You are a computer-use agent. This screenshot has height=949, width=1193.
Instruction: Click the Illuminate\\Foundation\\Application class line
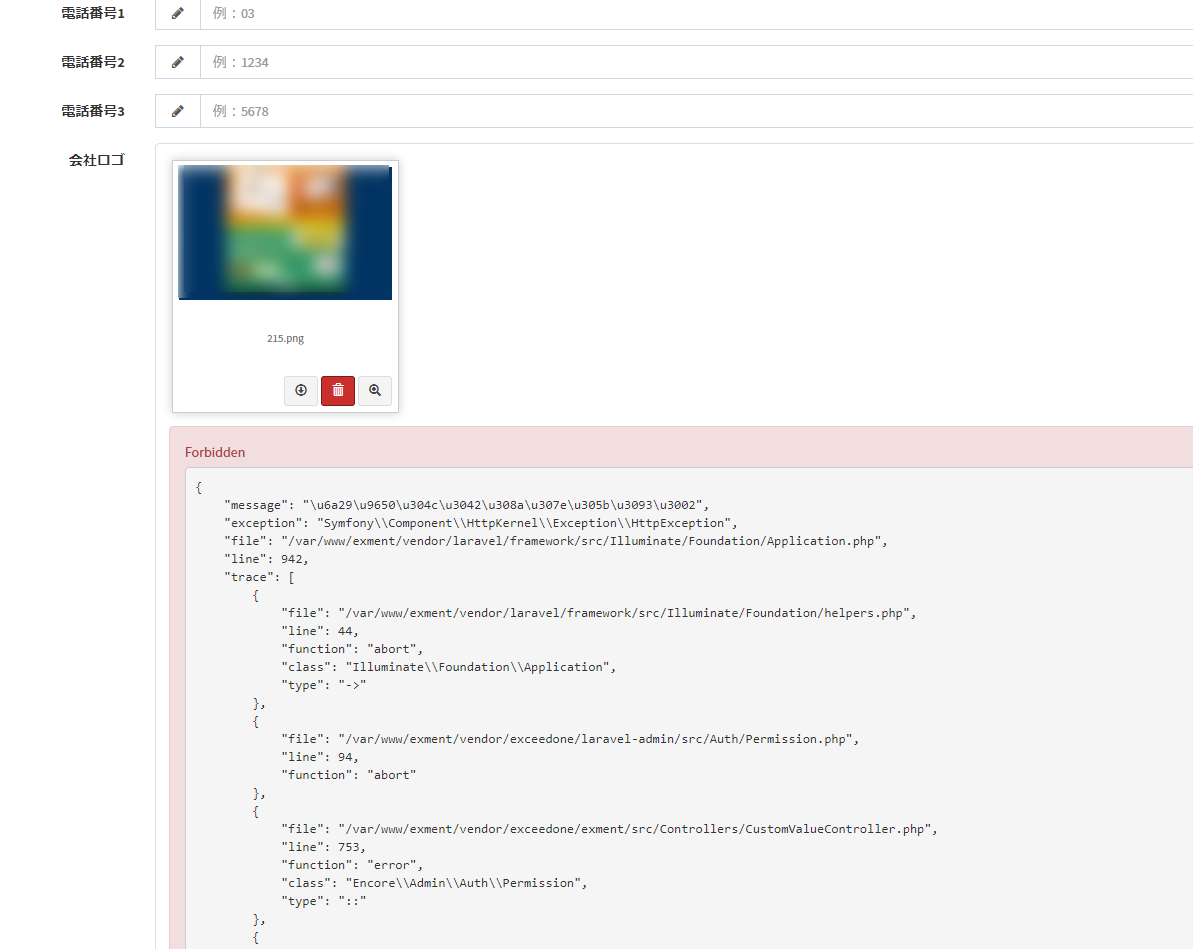click(448, 667)
